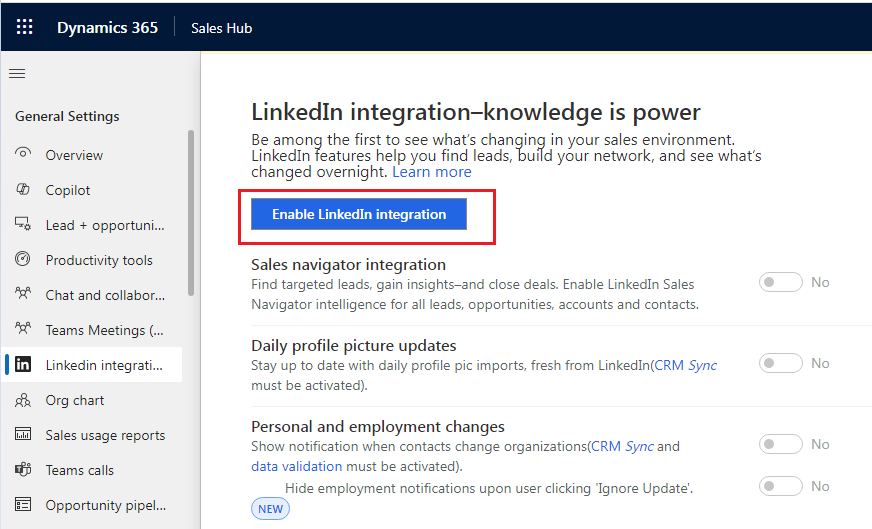Viewport: 872px width, 529px height.
Task: Open the app launcher waffle icon
Action: point(24,27)
